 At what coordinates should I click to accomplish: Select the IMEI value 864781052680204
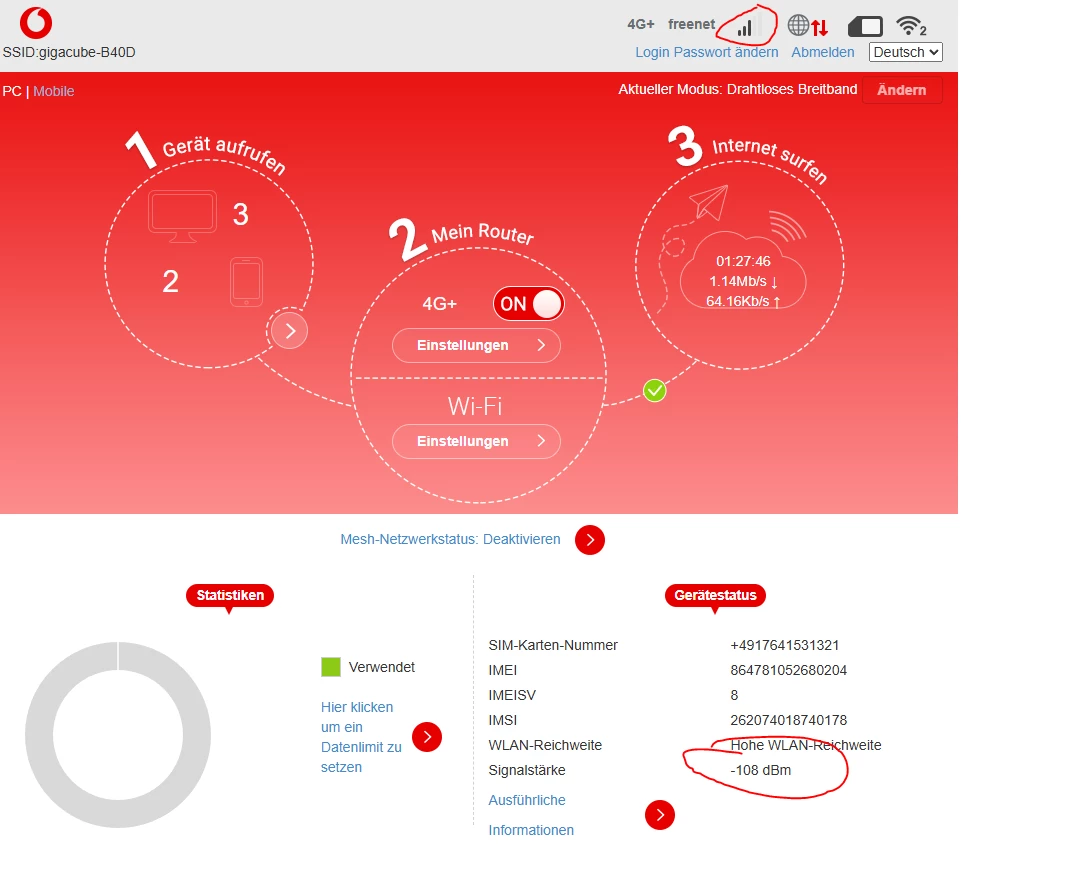pyautogui.click(x=788, y=670)
